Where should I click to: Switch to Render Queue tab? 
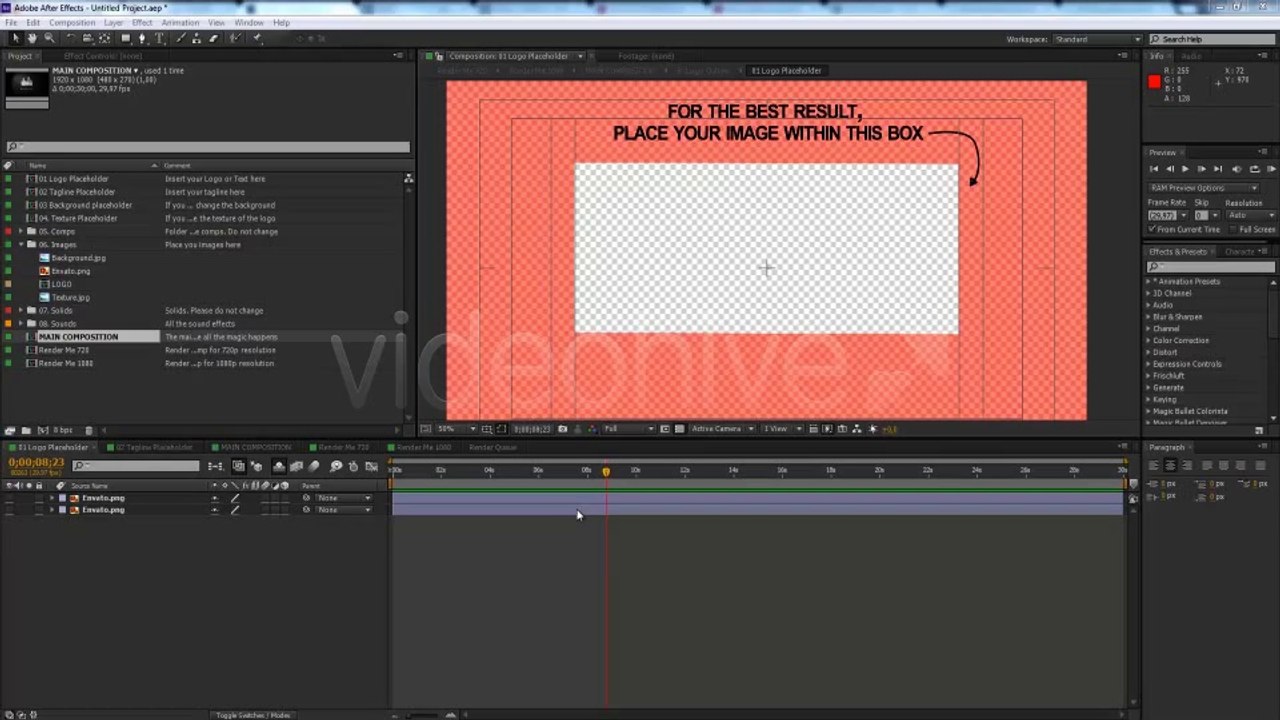[493, 447]
